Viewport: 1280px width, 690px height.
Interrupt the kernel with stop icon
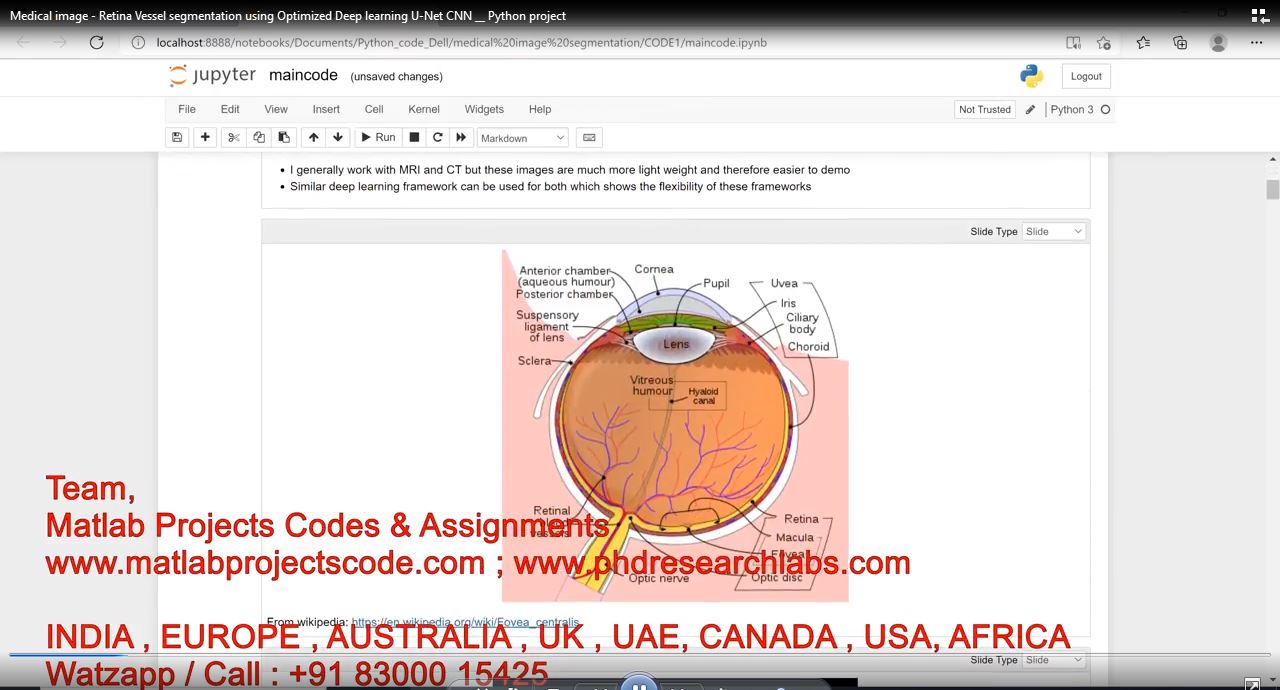[414, 138]
